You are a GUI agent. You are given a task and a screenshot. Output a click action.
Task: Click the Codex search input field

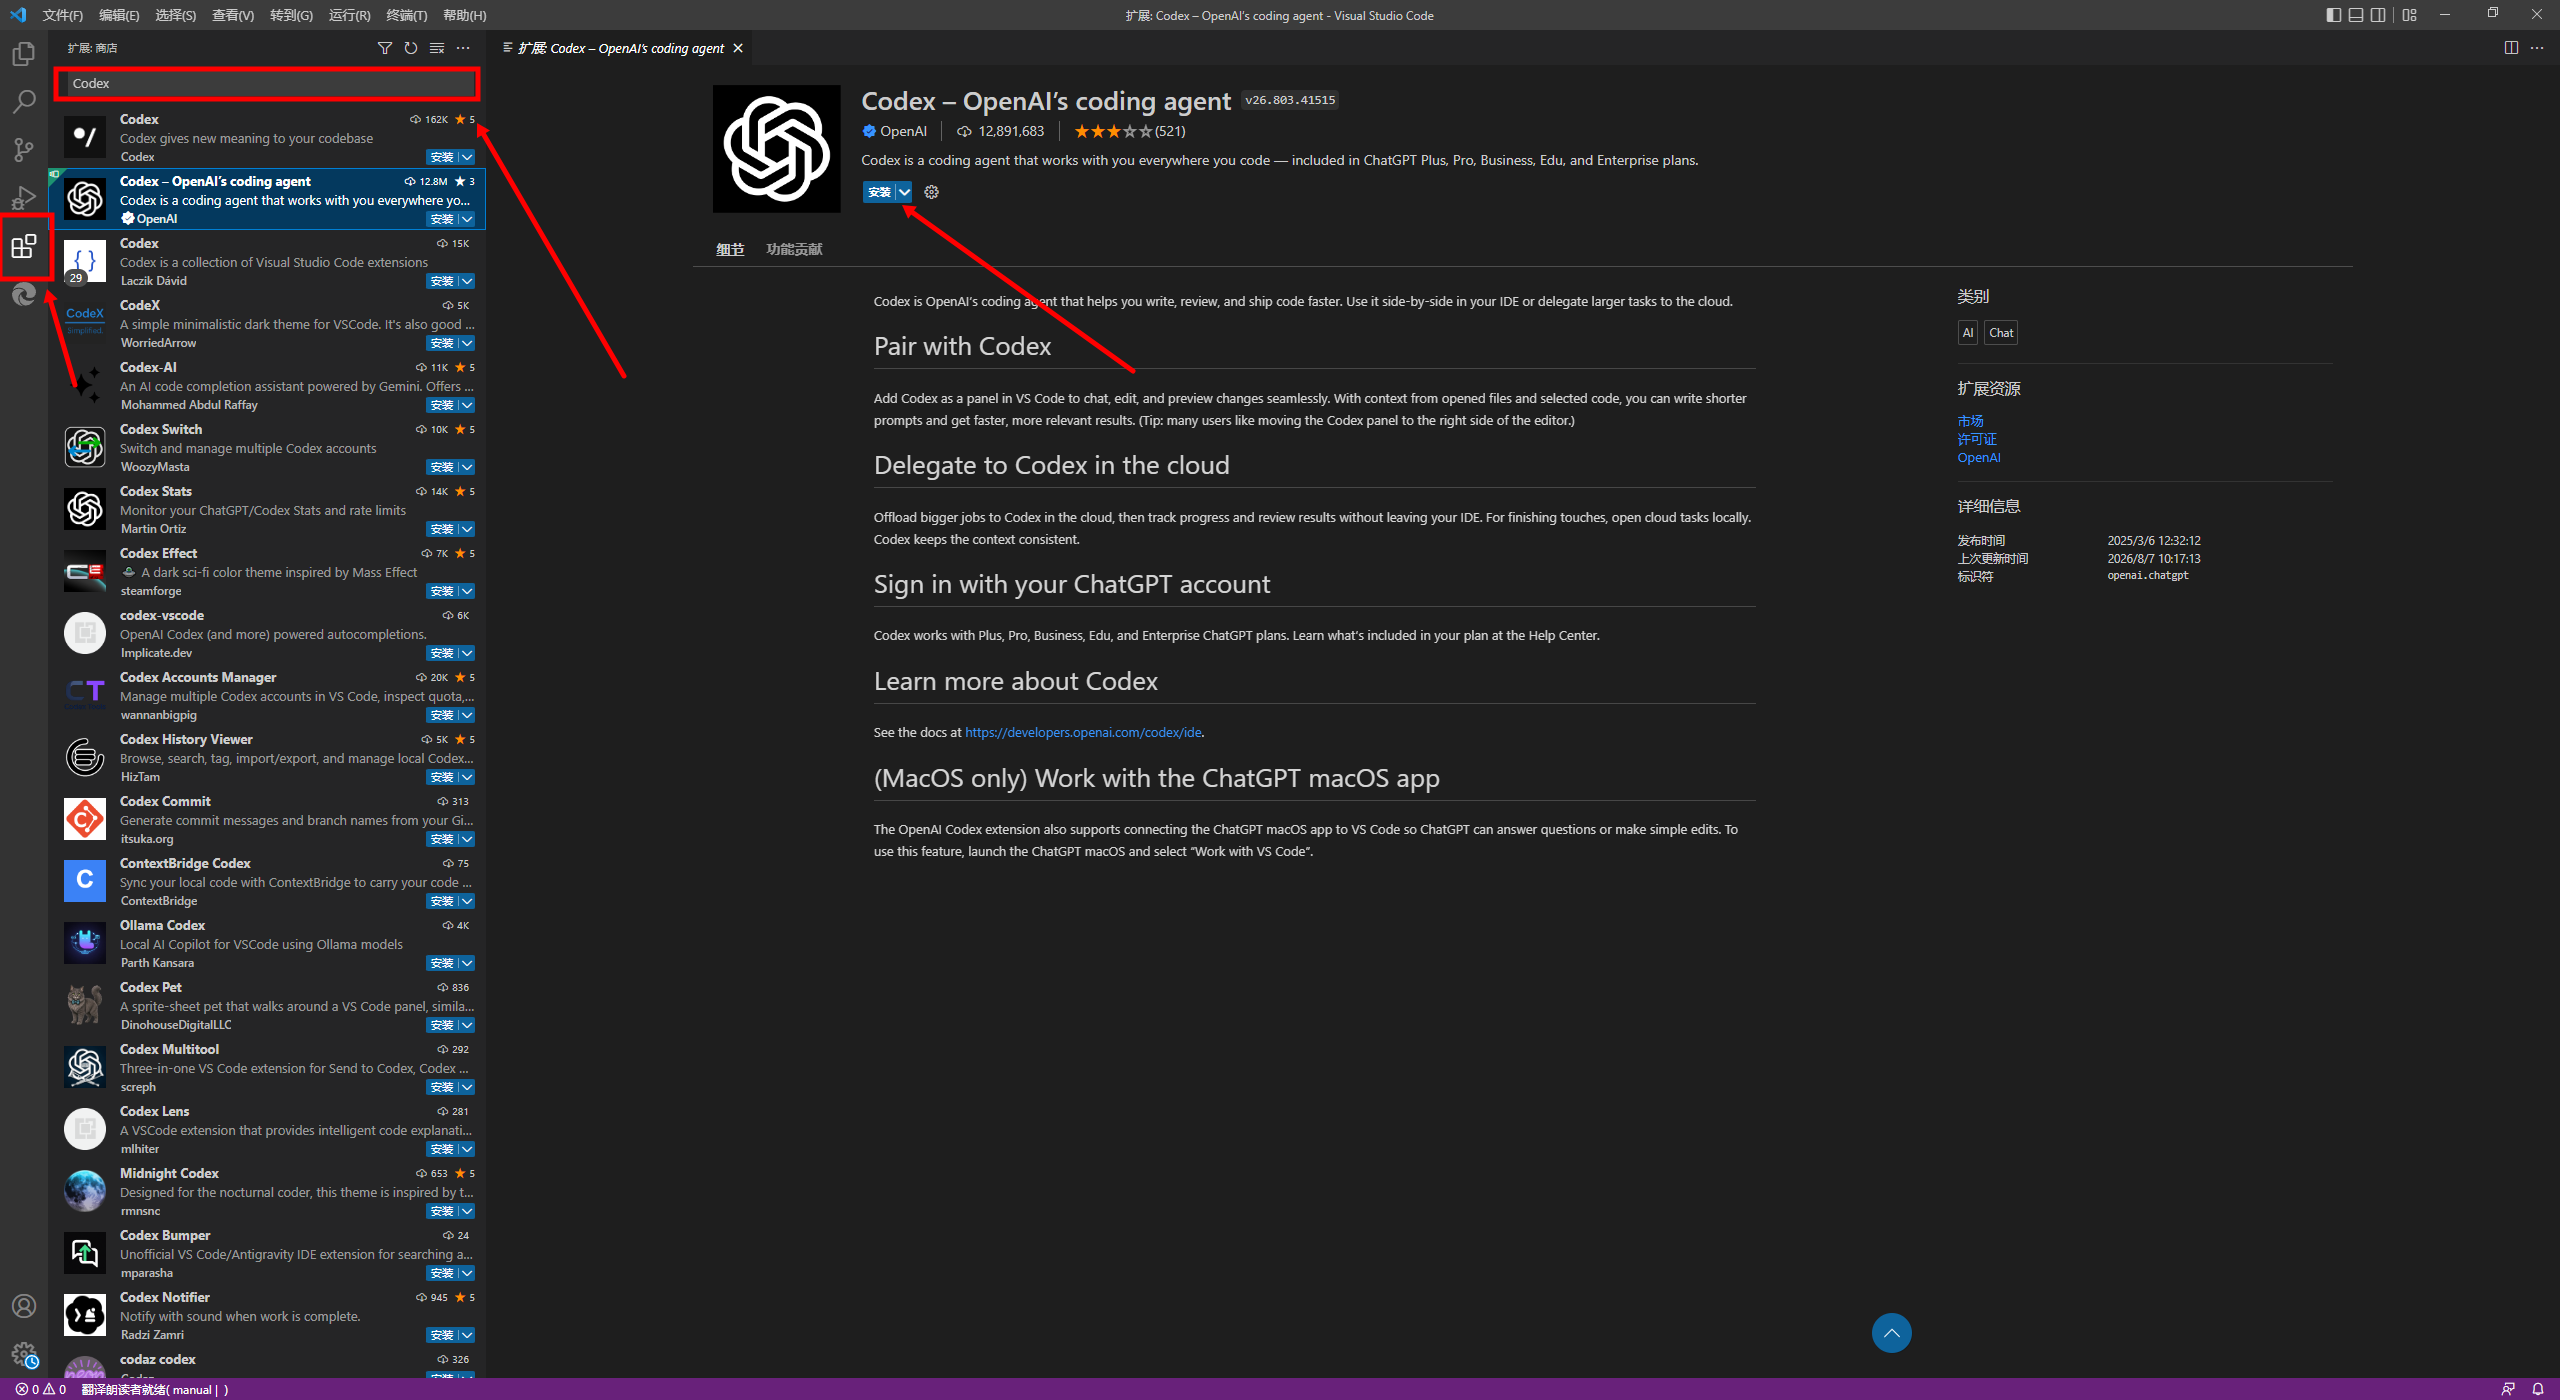click(268, 83)
